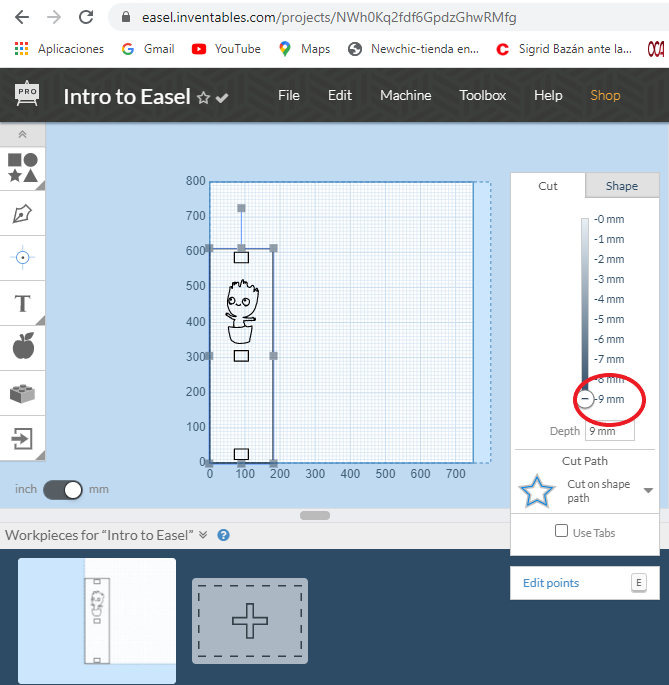Click the rotation handle above the selection

241,208
